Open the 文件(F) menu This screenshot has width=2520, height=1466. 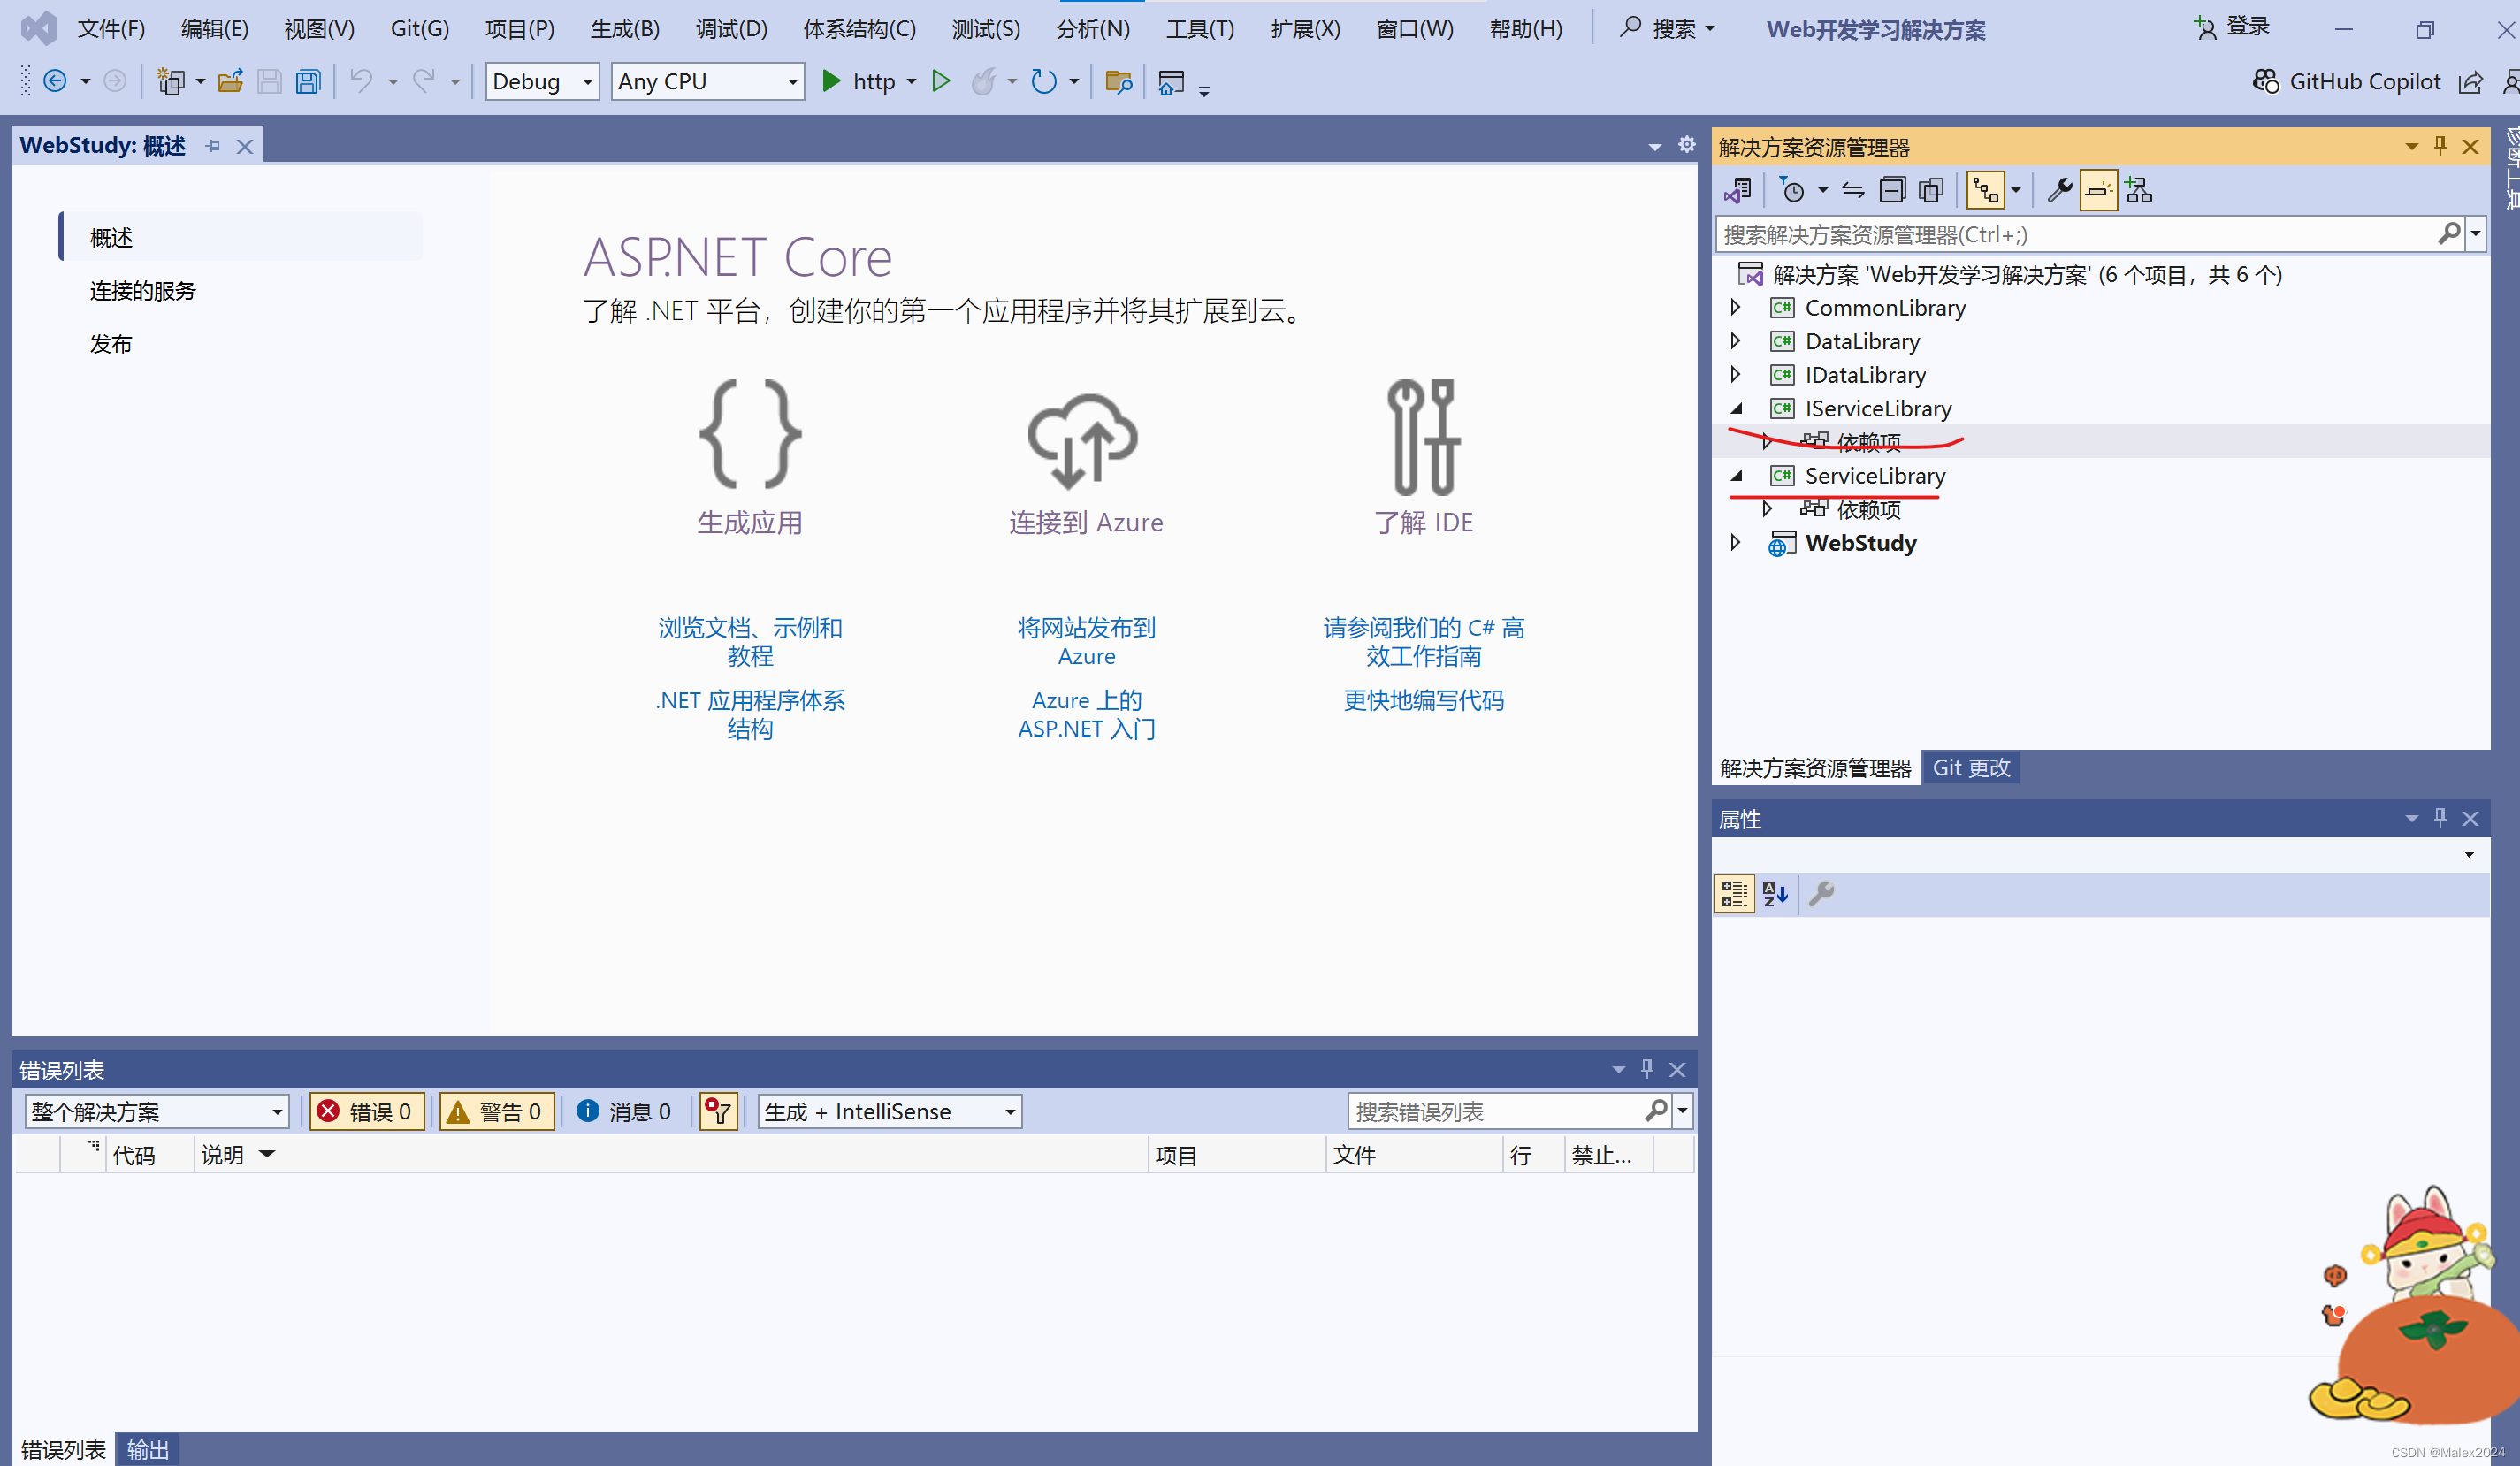[x=111, y=28]
